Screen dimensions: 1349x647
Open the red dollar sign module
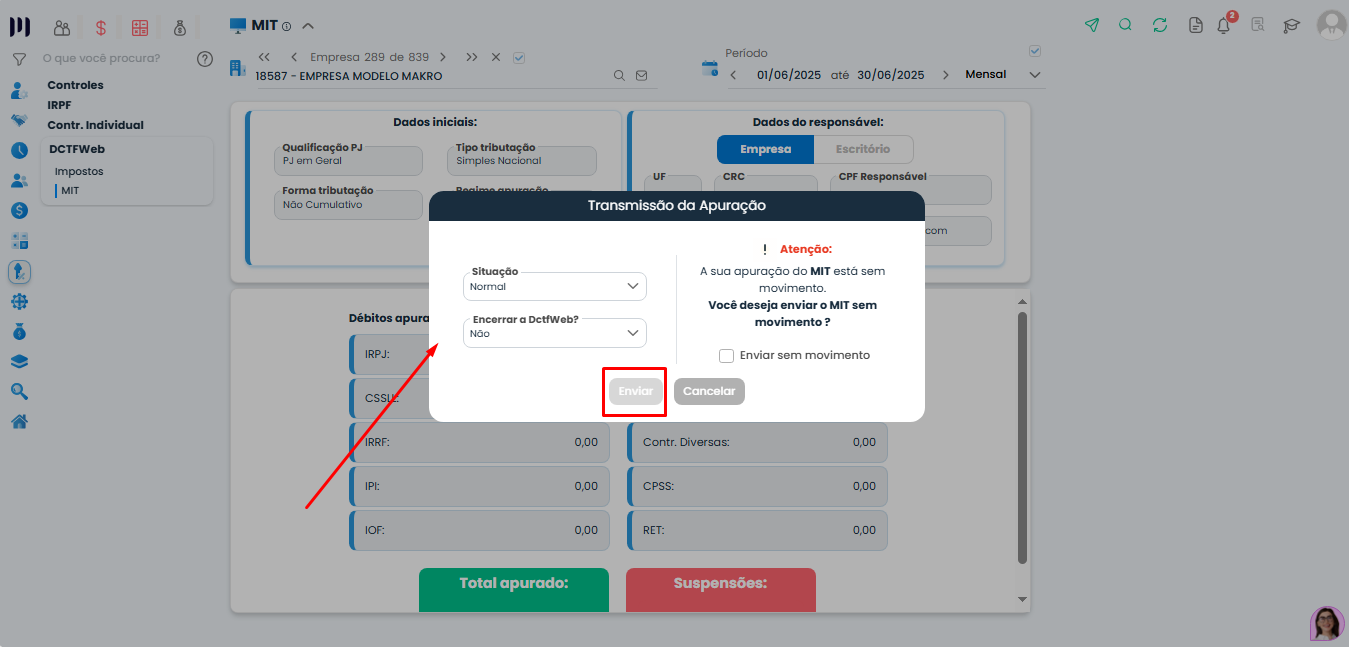tap(101, 27)
